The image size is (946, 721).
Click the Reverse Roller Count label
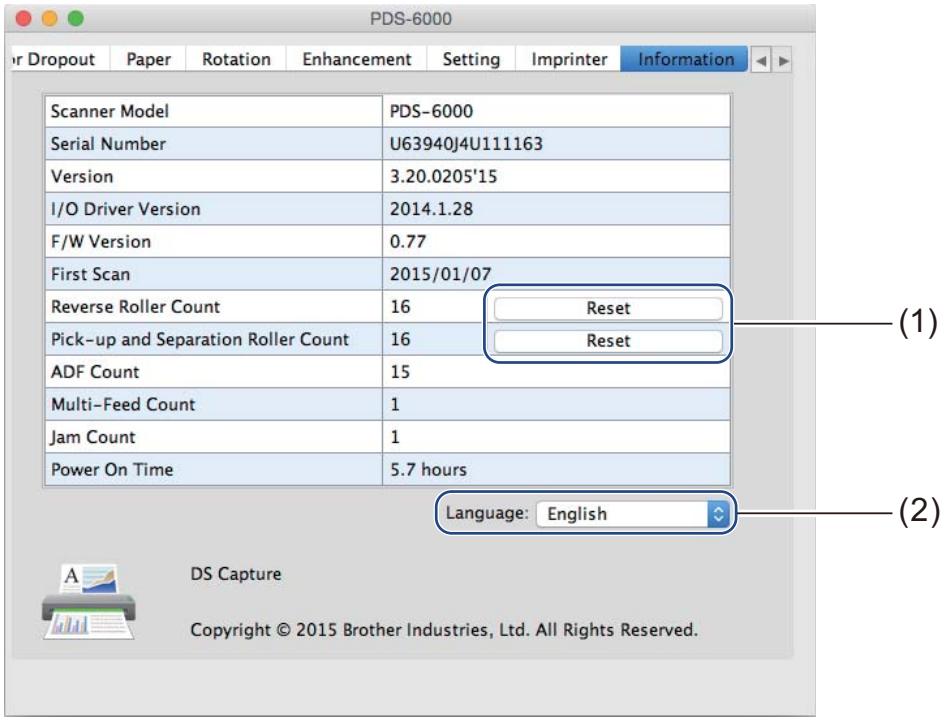point(136,307)
